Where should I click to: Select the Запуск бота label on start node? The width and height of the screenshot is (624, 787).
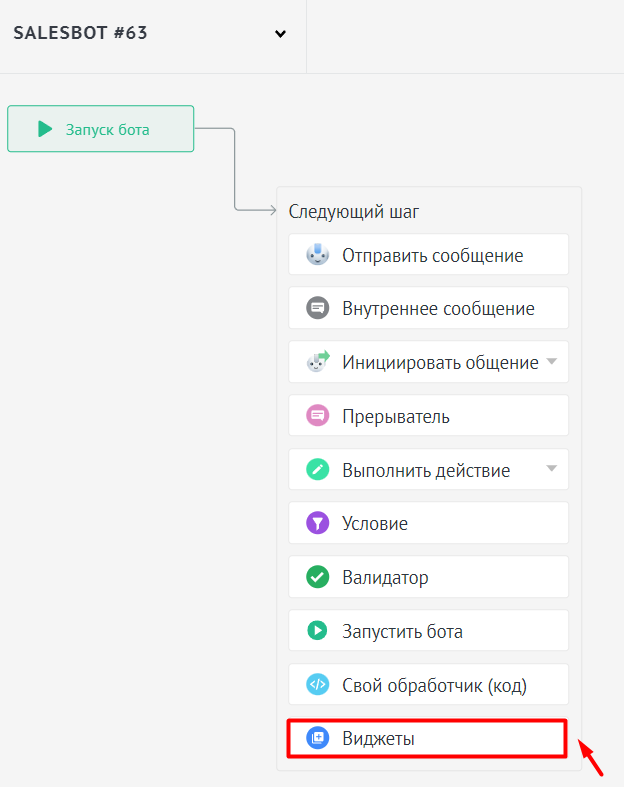point(107,129)
